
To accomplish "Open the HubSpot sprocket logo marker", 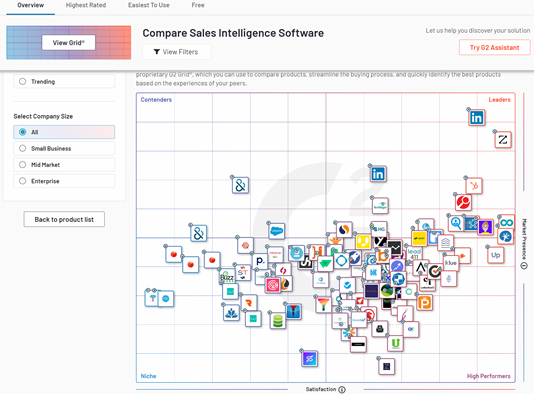I will tap(474, 186).
